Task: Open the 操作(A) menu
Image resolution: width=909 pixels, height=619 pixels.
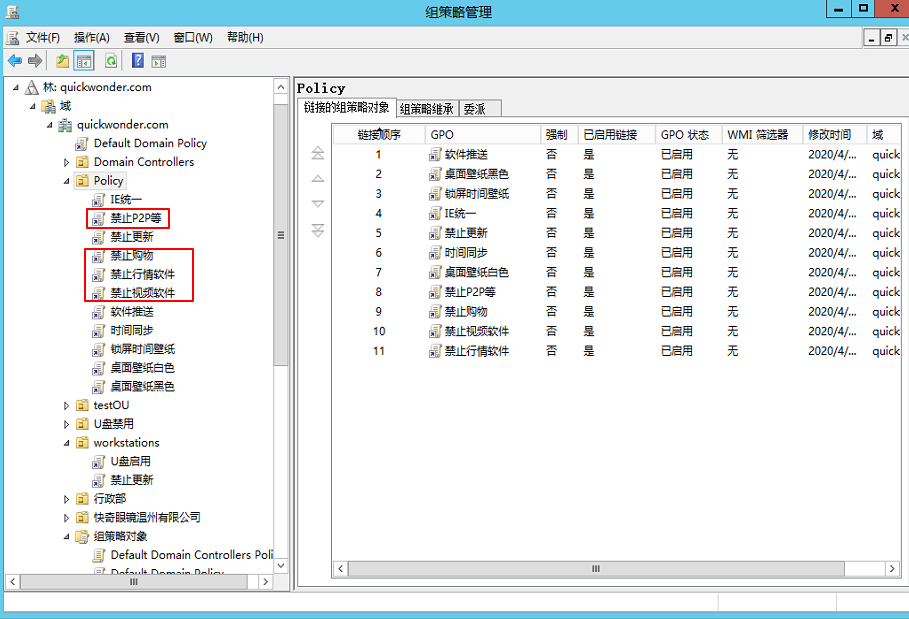Action: 91,37
